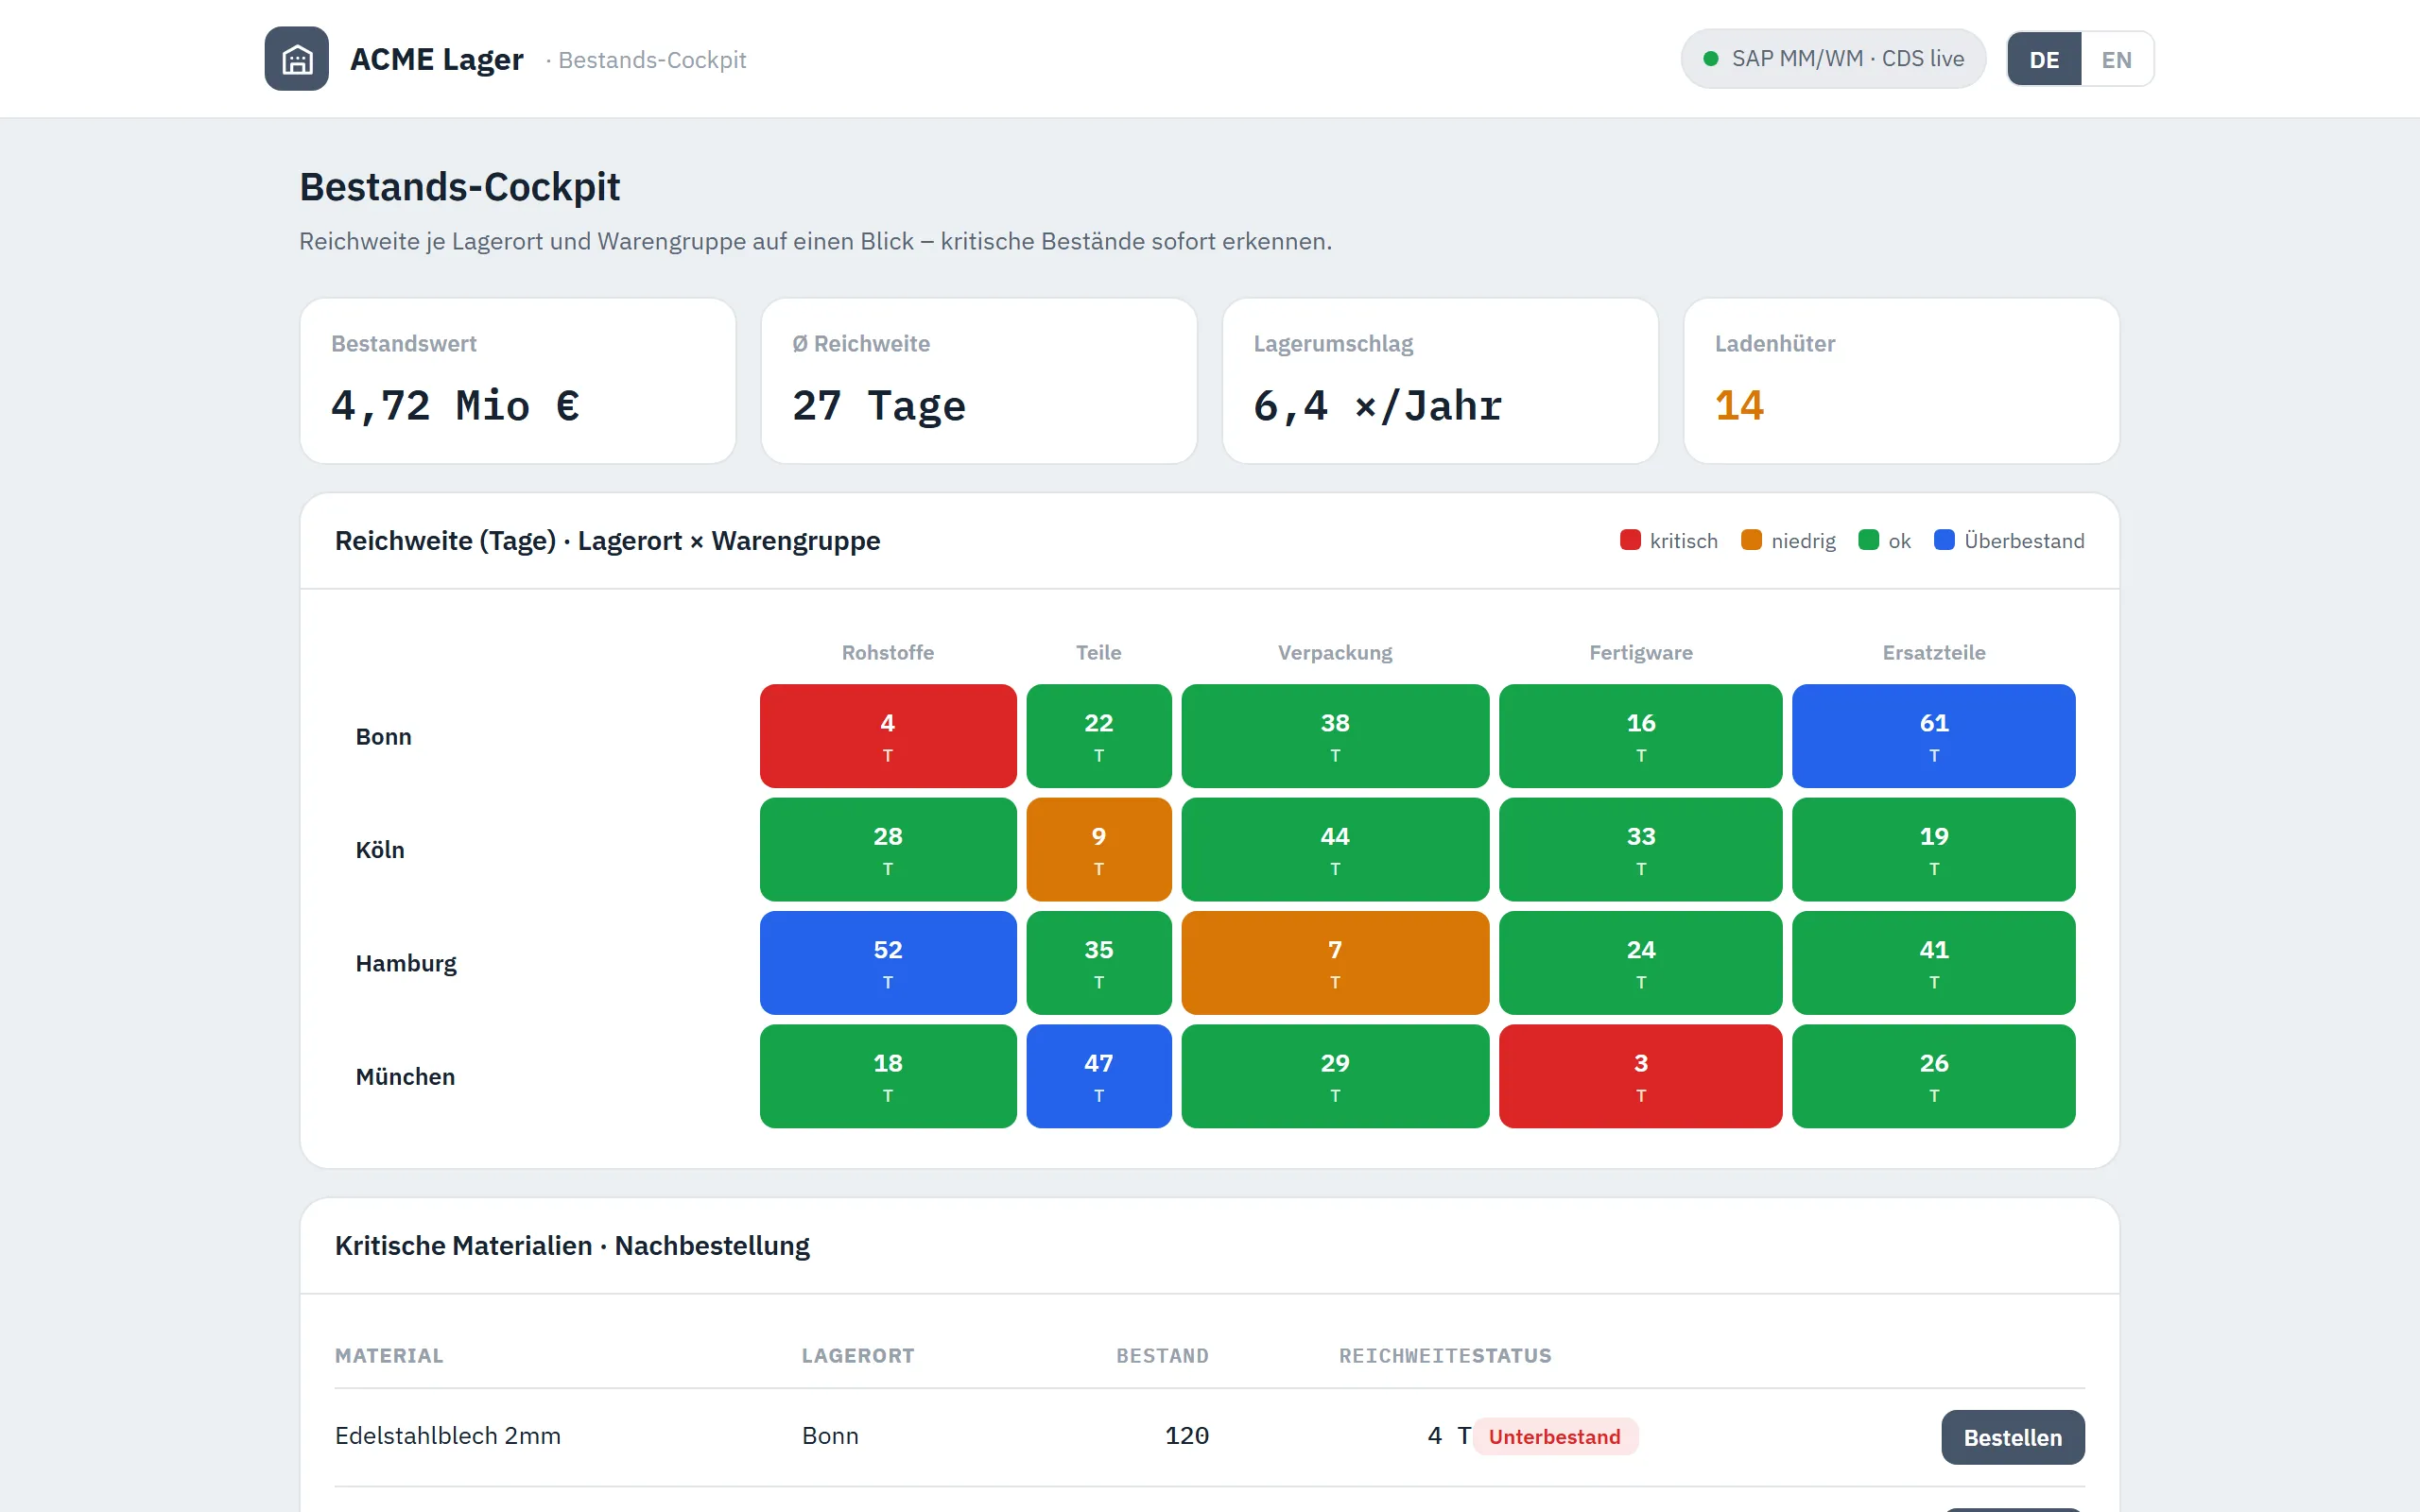Screen dimensions: 2420x1512
Task: Click the SAP MM/WM · CDS live badge
Action: tap(1833, 59)
